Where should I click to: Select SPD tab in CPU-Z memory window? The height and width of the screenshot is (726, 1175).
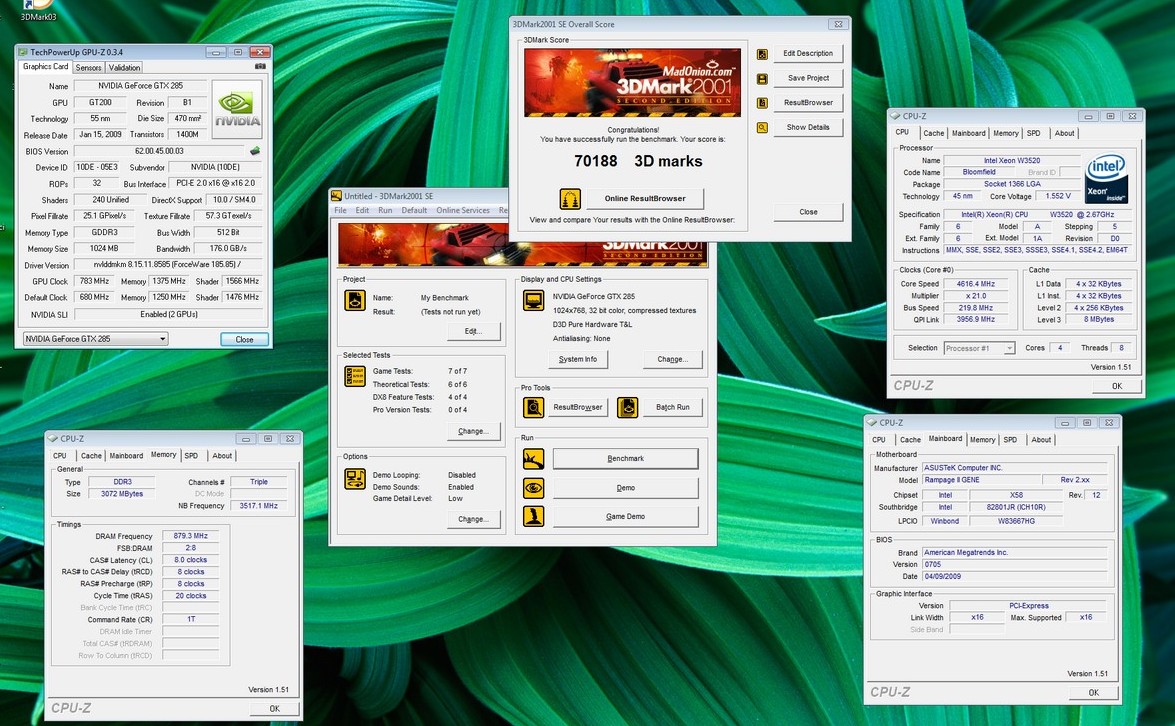[x=192, y=456]
